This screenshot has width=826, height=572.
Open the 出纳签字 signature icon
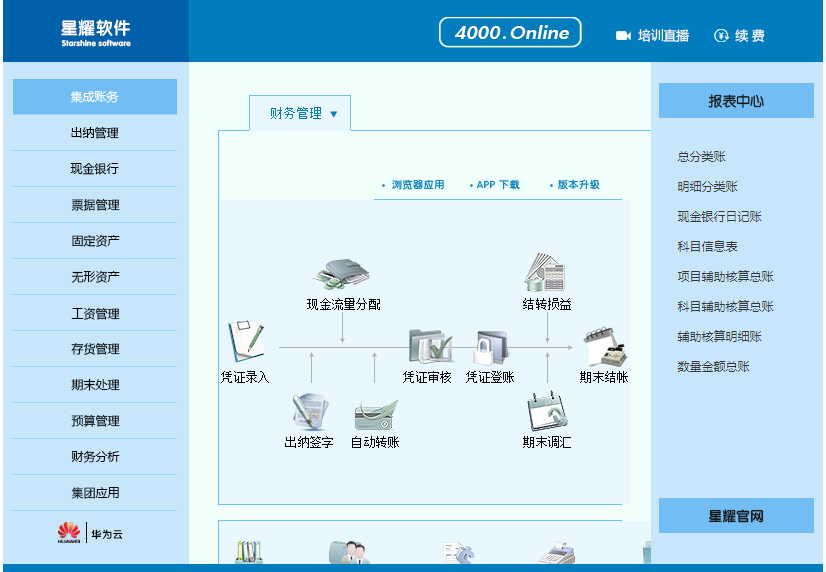[x=310, y=412]
